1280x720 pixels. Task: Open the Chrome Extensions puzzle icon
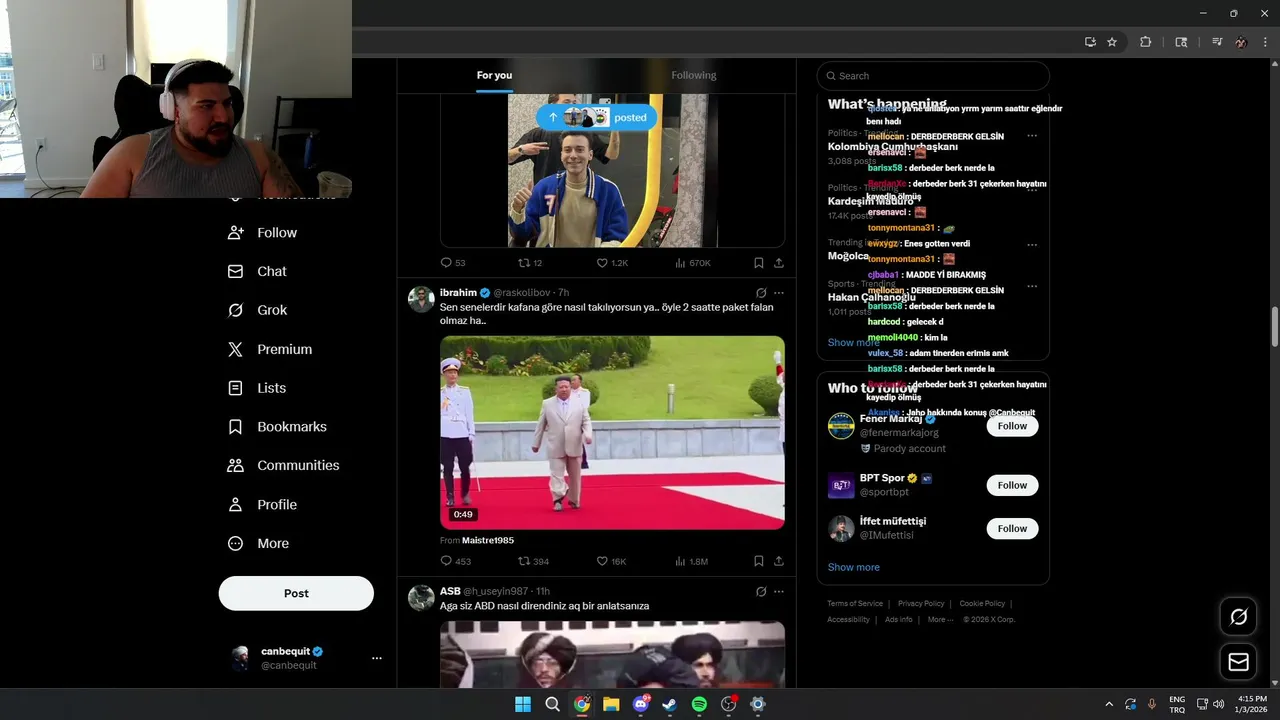click(x=1146, y=42)
